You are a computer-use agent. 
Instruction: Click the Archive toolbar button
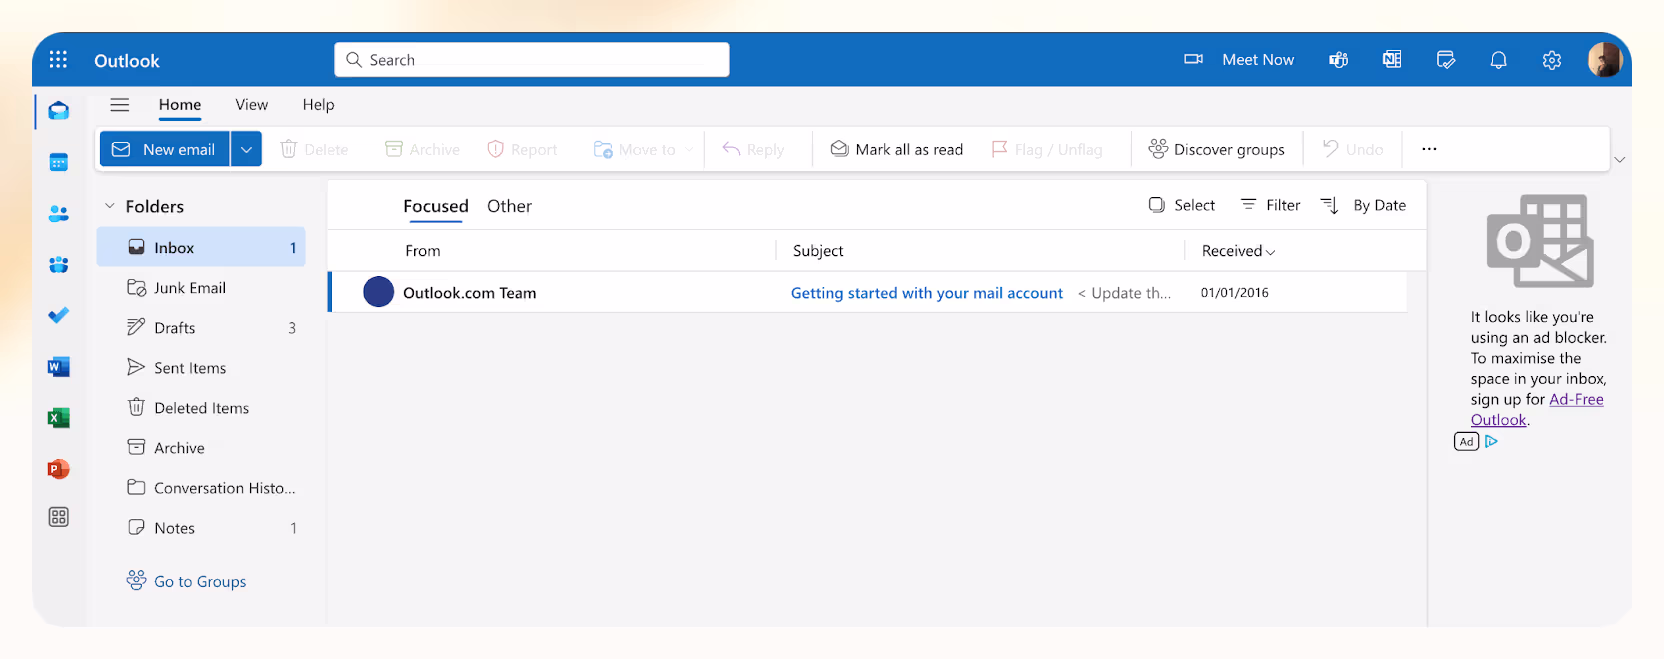[x=422, y=149]
